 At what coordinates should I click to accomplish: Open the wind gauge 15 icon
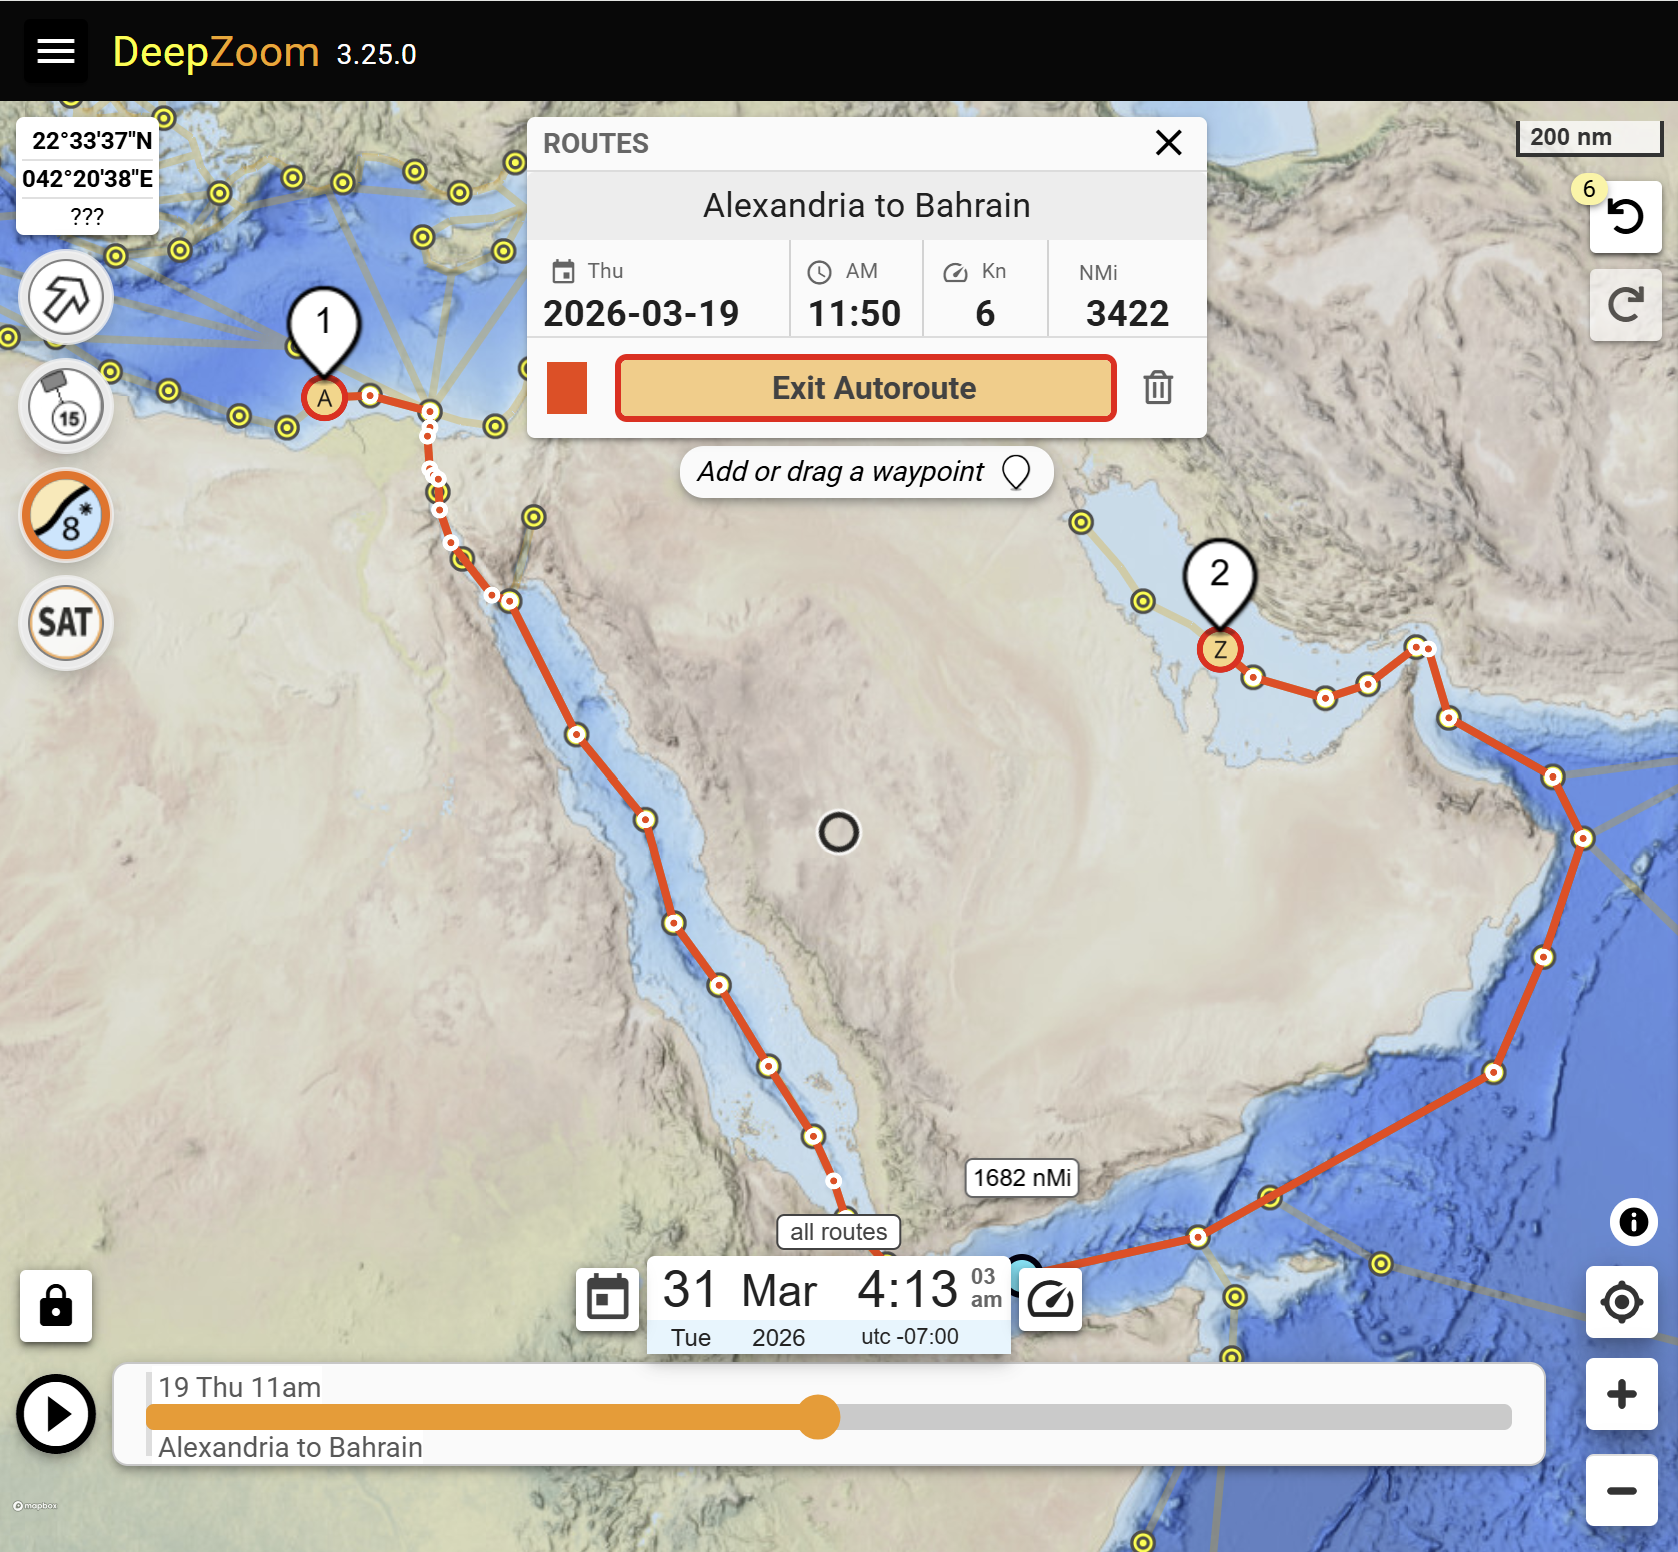66,407
